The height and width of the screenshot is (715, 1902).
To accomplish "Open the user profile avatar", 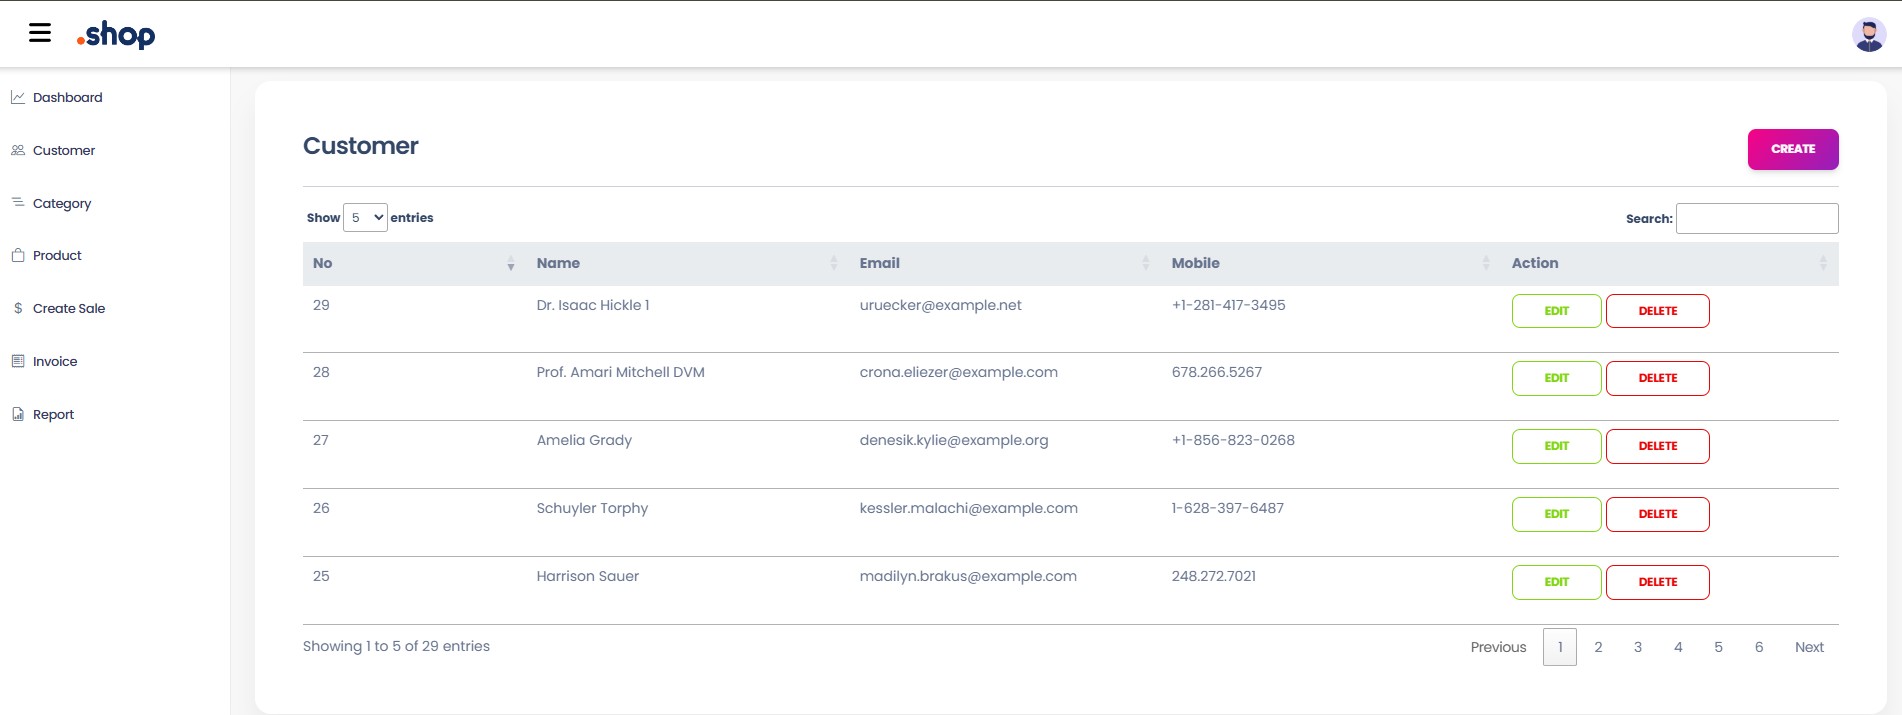I will coord(1868,35).
